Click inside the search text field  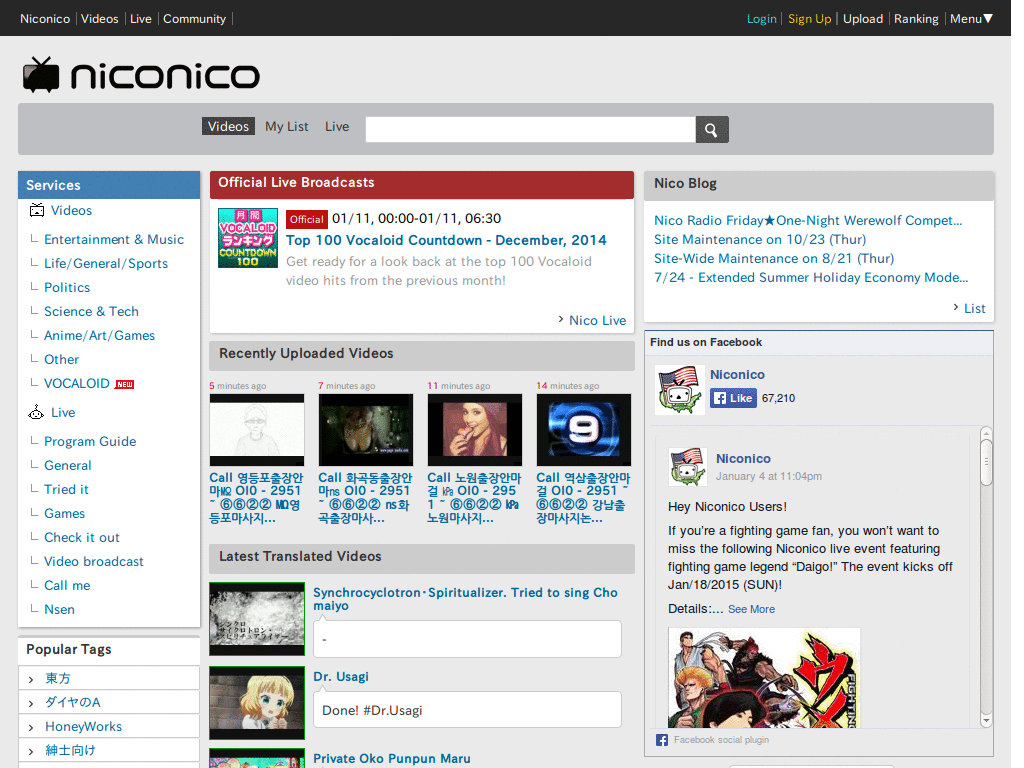click(x=530, y=129)
